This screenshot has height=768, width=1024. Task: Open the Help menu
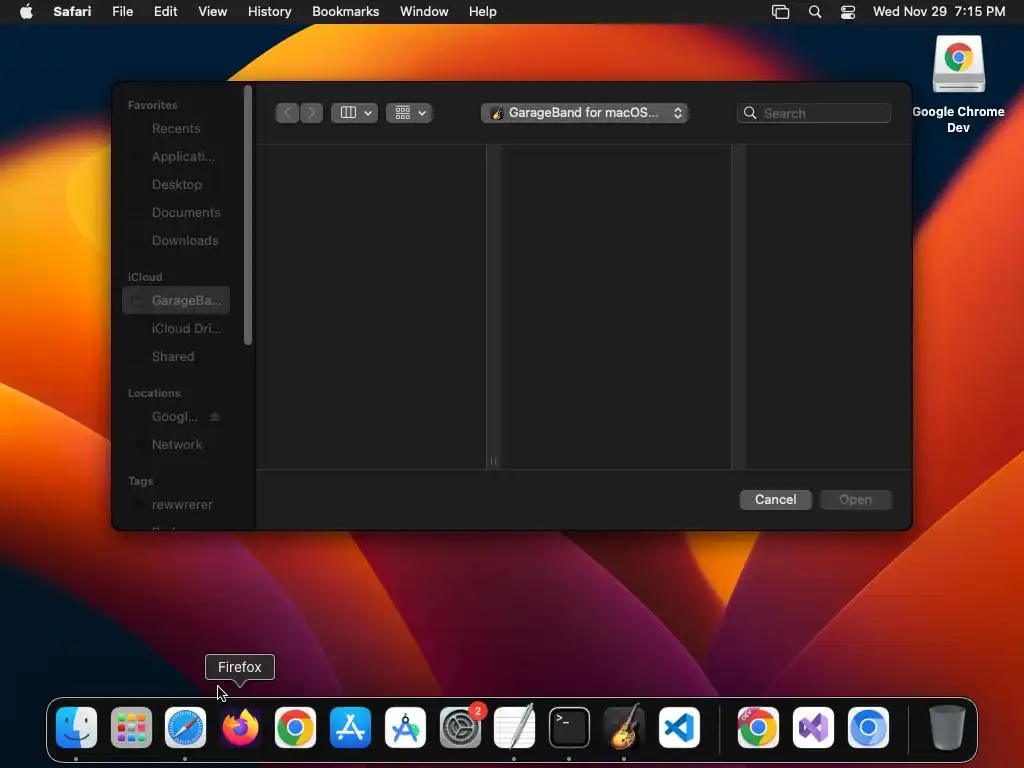483,12
